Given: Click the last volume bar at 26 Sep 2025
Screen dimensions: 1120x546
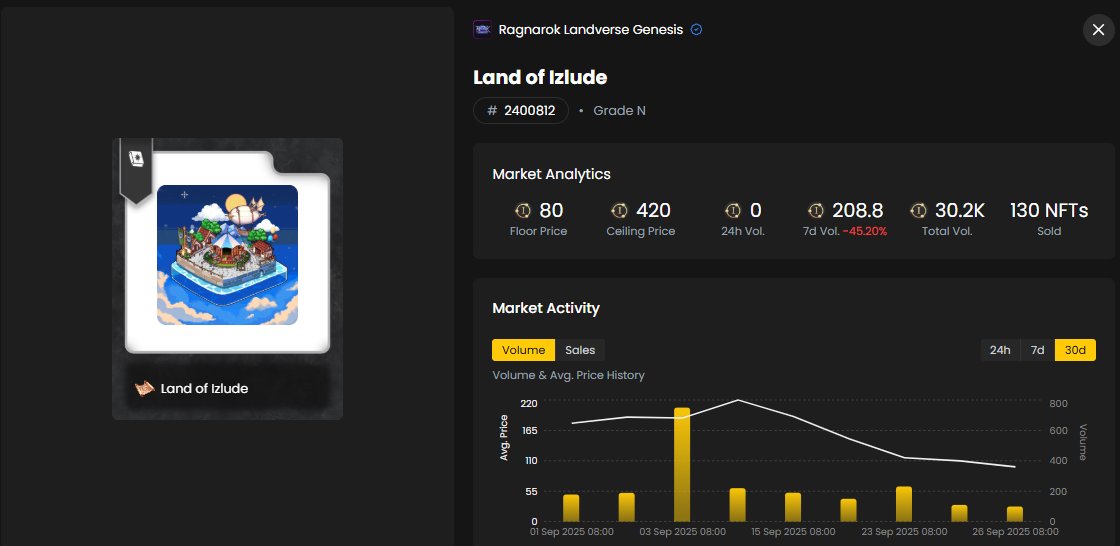Looking at the screenshot, I should coord(1015,514).
